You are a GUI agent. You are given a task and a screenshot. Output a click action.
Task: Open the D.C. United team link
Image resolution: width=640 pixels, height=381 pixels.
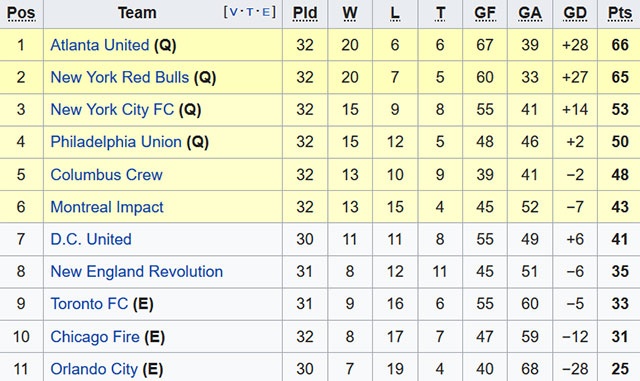pos(91,239)
